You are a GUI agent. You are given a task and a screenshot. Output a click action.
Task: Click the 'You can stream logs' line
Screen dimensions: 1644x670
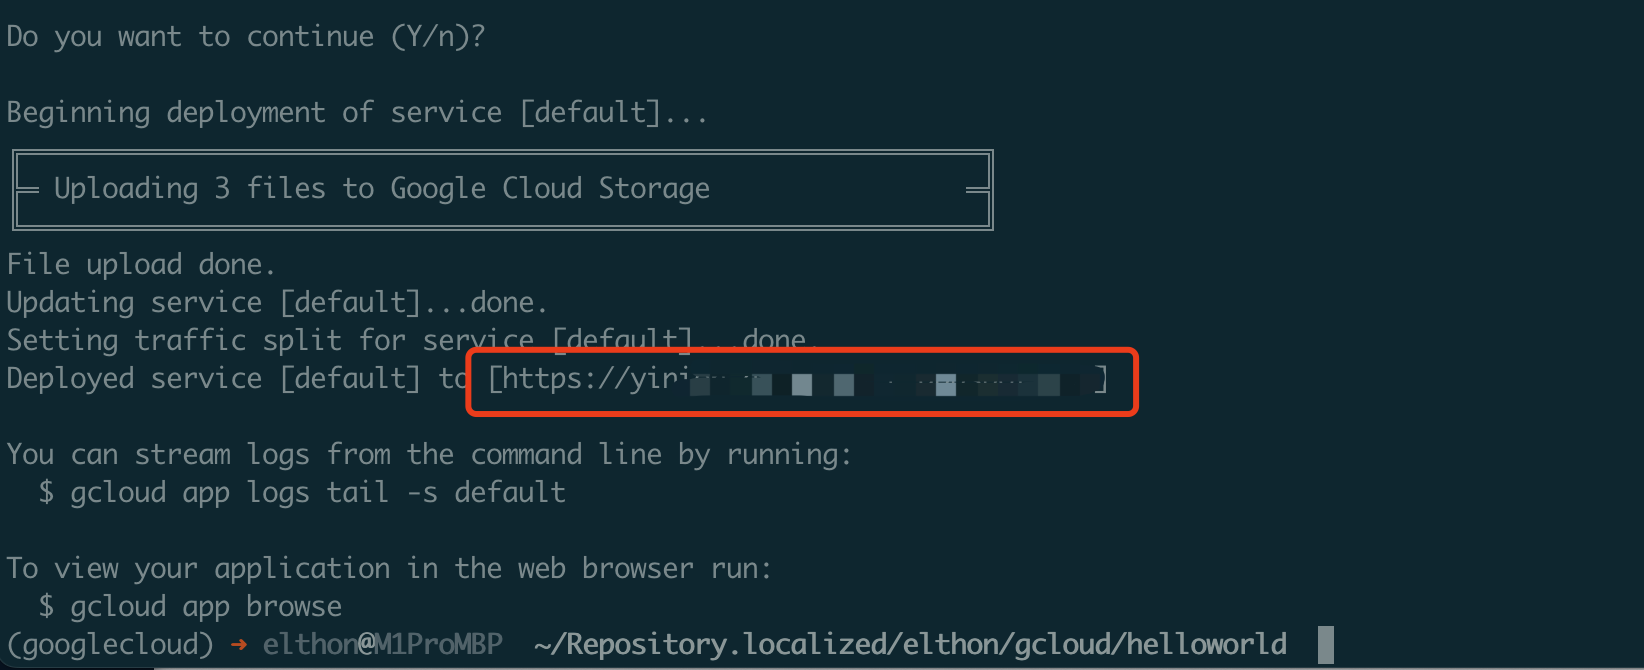(x=428, y=455)
